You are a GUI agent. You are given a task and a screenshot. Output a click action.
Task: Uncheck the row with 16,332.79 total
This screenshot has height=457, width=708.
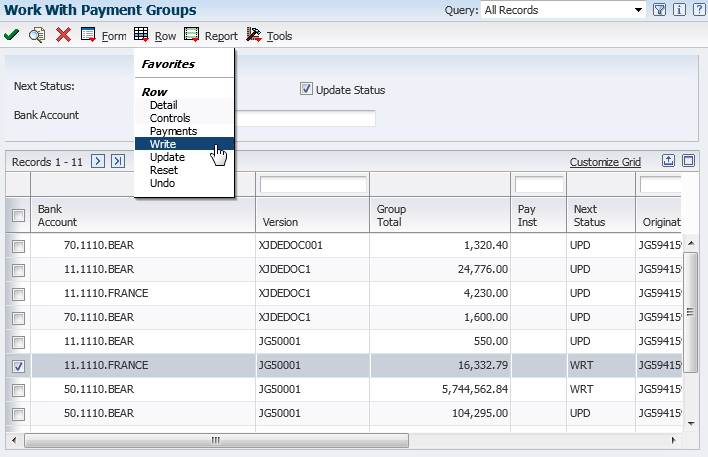coord(19,366)
